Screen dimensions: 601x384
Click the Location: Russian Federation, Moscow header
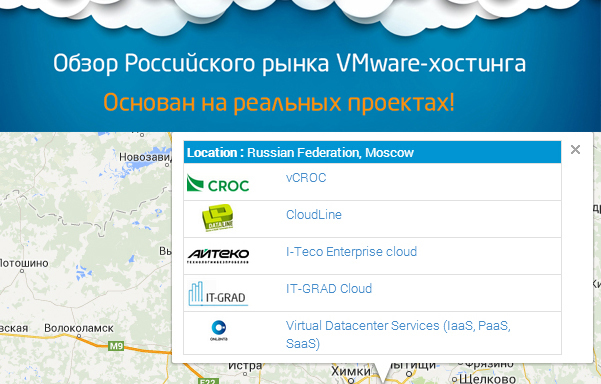pyautogui.click(x=372, y=152)
